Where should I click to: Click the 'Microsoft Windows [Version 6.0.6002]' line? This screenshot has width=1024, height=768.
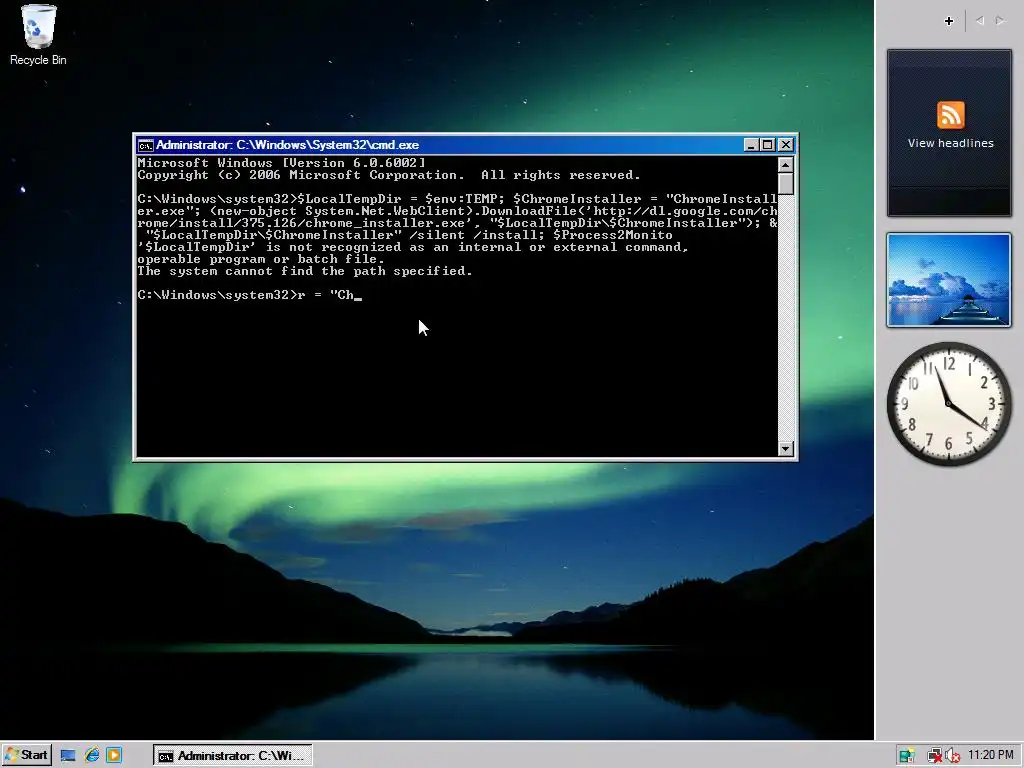click(x=281, y=163)
